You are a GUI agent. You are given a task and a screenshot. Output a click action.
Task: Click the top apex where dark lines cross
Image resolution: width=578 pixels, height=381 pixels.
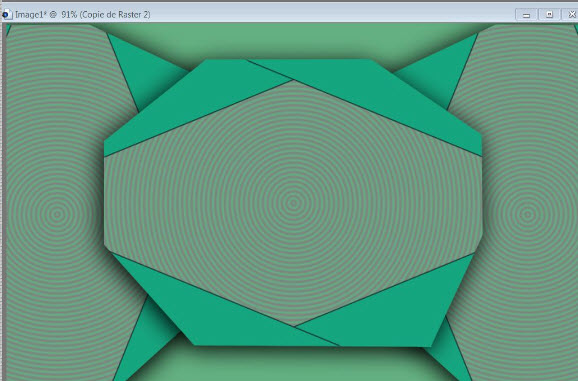[x=293, y=80]
